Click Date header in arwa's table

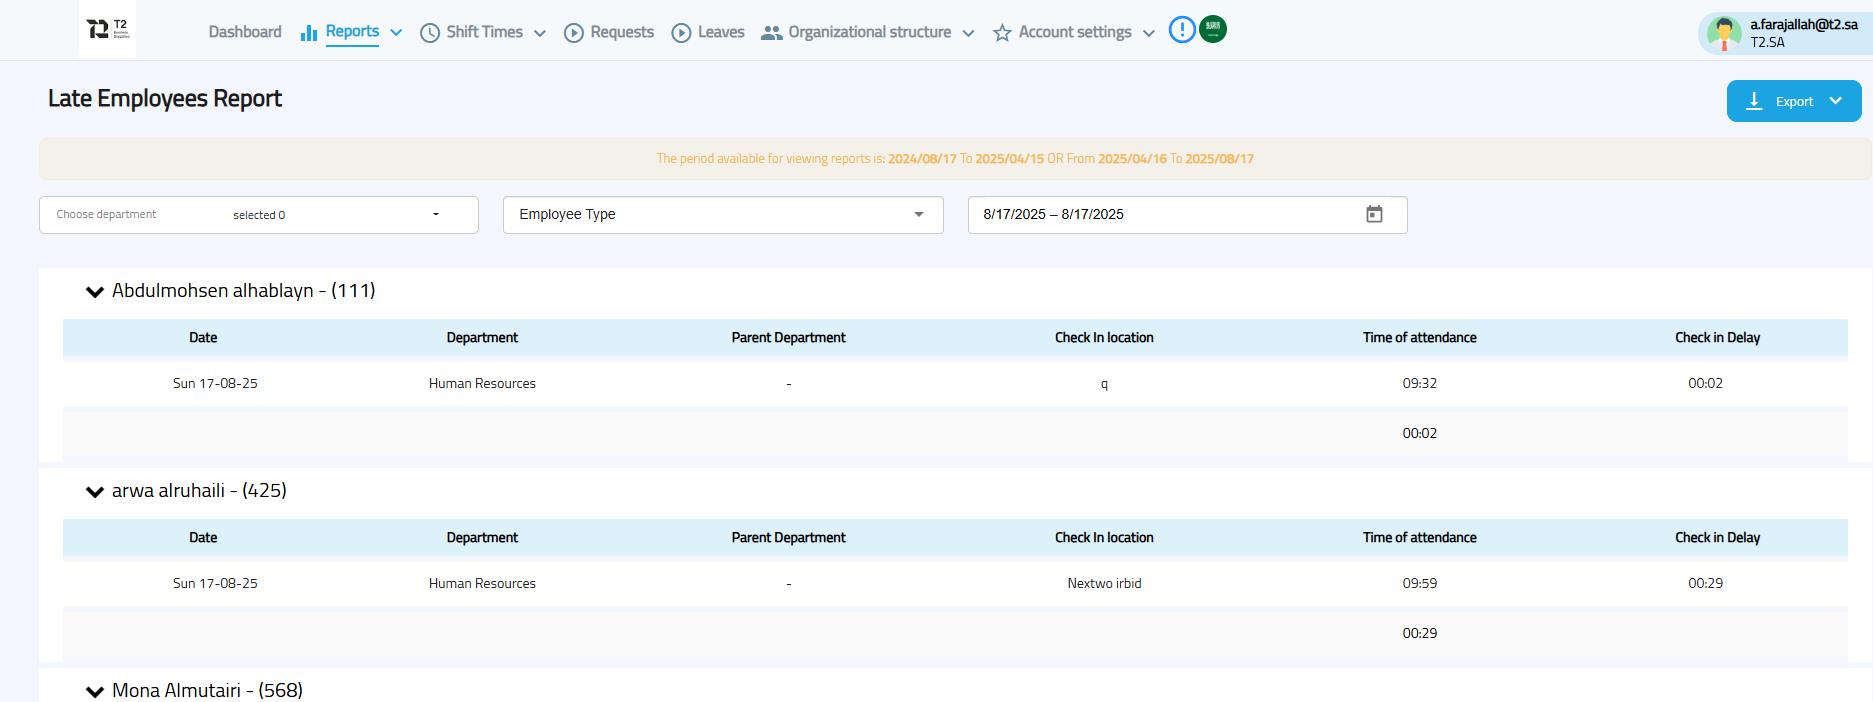203,538
